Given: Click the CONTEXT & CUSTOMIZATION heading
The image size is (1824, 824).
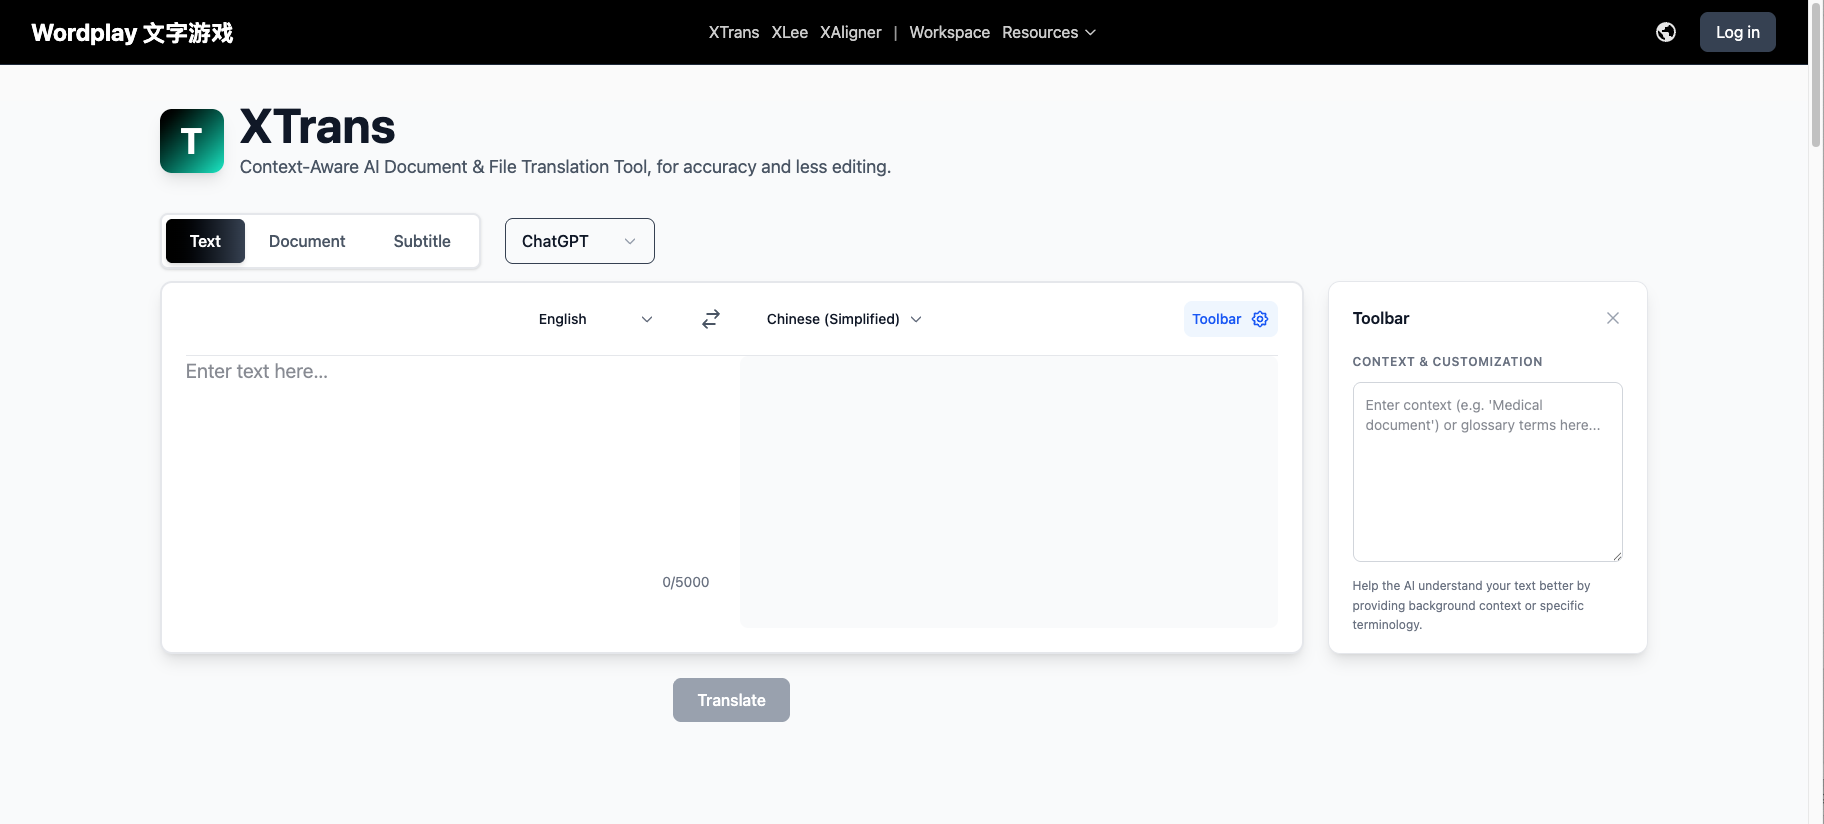Looking at the screenshot, I should [x=1447, y=362].
